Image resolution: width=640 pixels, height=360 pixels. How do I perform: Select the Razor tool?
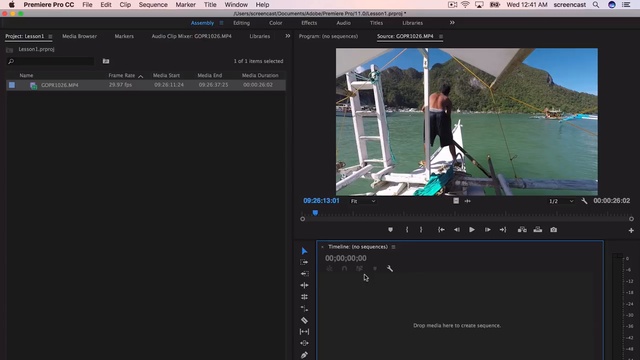click(x=304, y=320)
